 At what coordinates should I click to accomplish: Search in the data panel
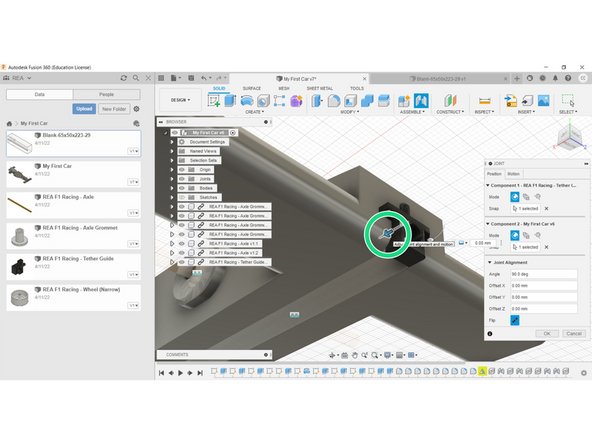[x=136, y=78]
